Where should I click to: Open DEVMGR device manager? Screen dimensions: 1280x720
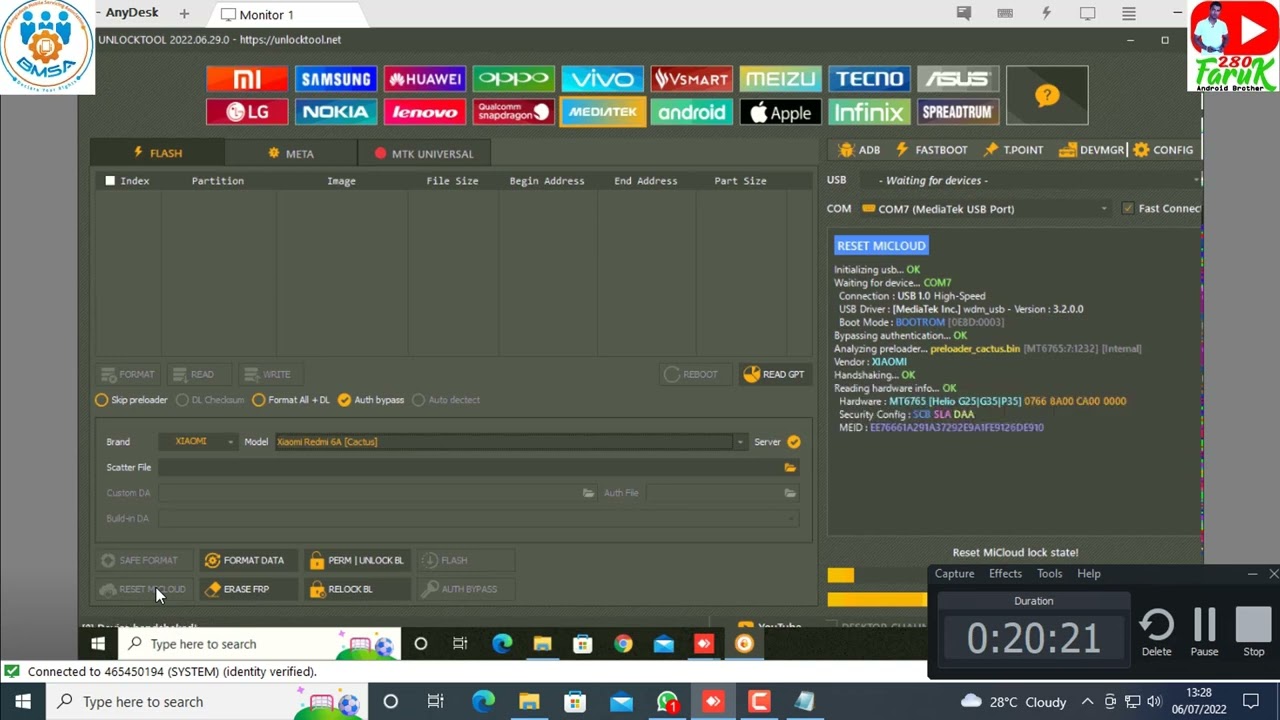pyautogui.click(x=1091, y=150)
